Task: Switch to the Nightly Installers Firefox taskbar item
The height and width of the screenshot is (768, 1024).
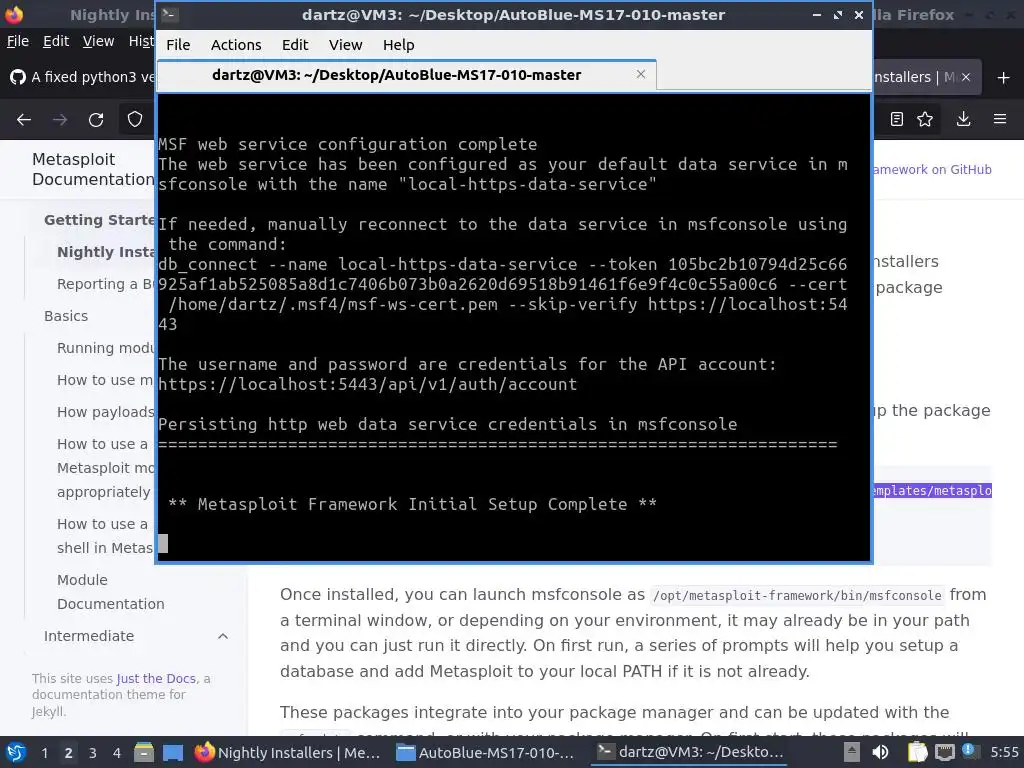Action: coord(287,752)
